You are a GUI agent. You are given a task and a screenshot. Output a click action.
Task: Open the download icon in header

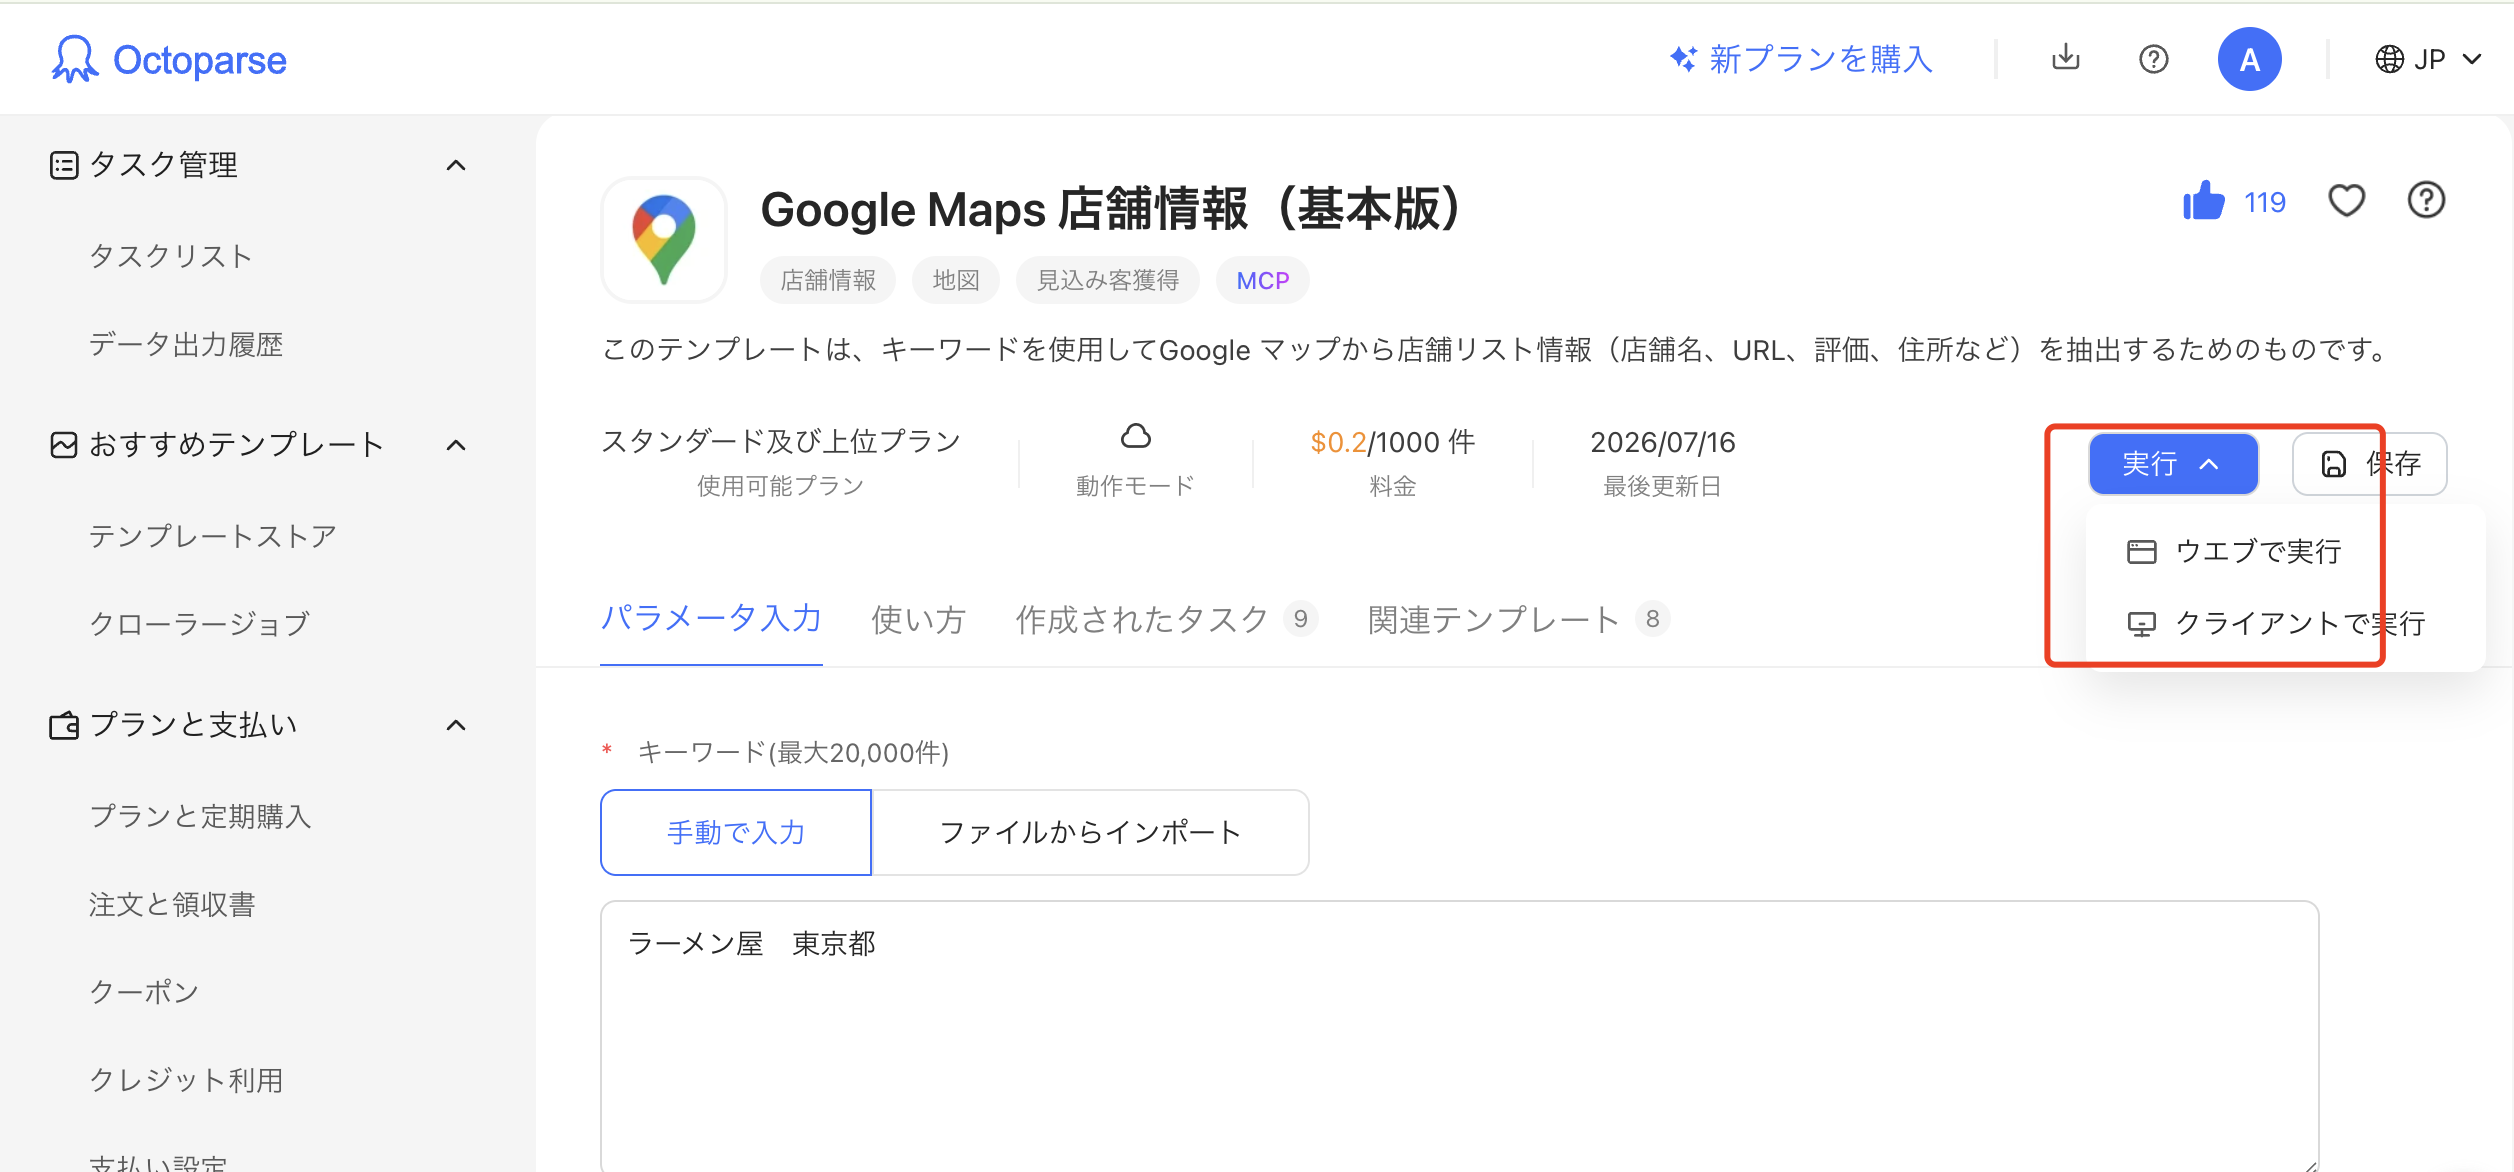[2065, 59]
